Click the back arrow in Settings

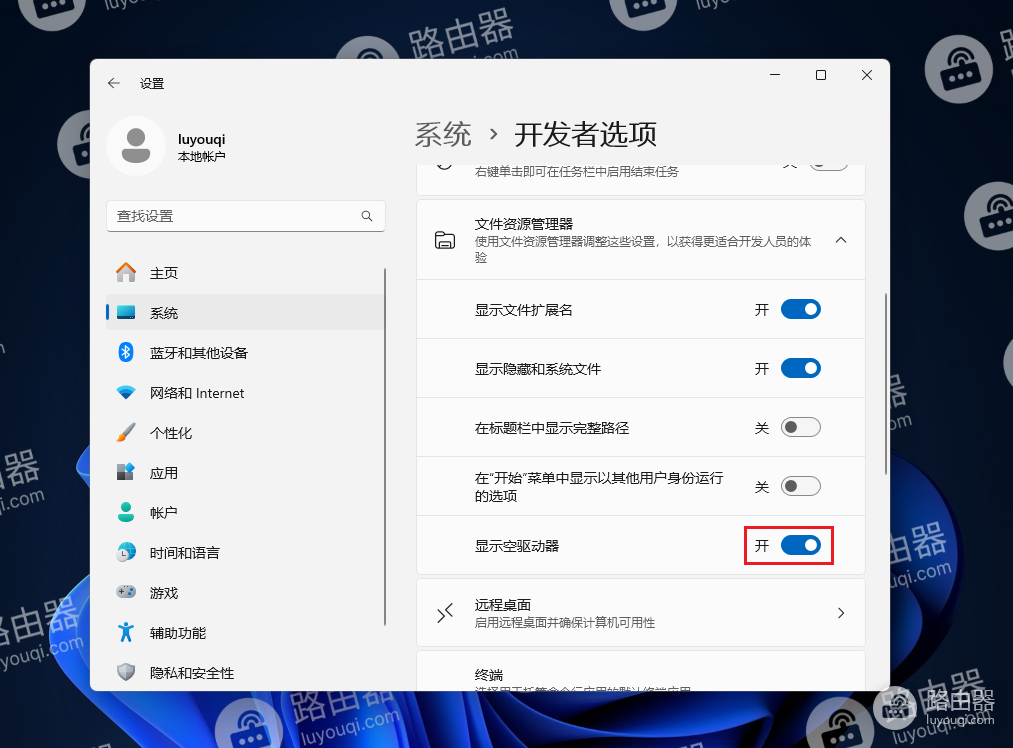114,83
